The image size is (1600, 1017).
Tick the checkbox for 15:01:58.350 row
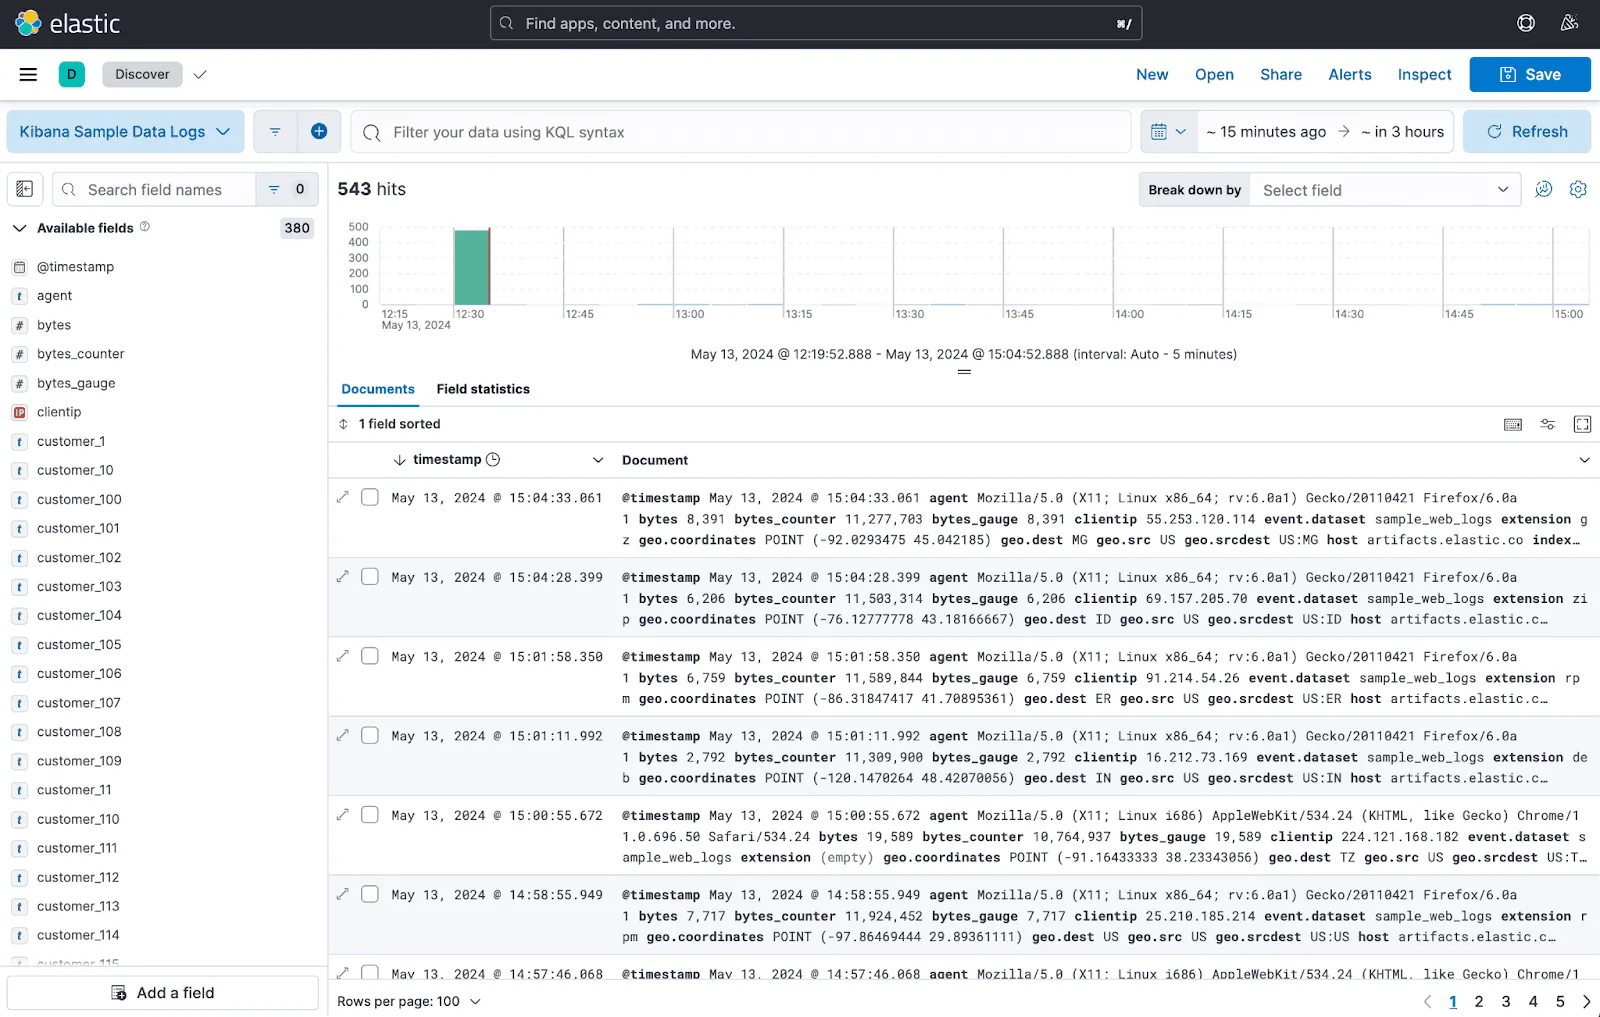point(370,656)
